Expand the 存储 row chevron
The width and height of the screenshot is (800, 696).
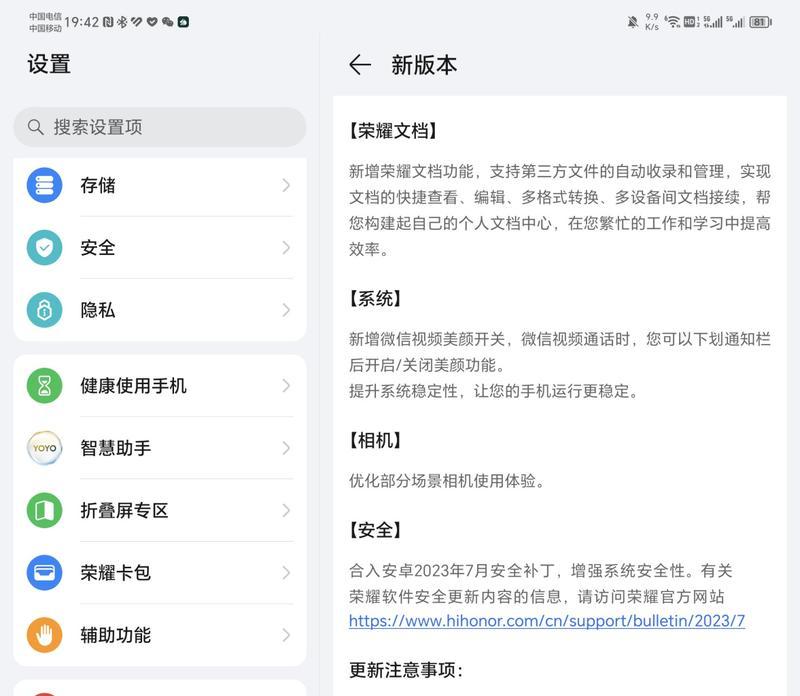coord(286,185)
